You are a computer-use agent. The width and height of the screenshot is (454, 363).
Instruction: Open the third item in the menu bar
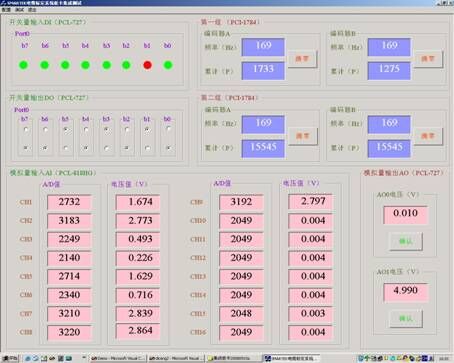(x=32, y=10)
